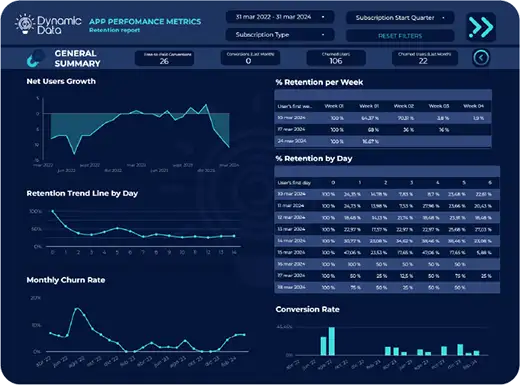Image resolution: width=520 pixels, height=385 pixels.
Task: Select the Churned Users card showing 106
Action: [336, 58]
